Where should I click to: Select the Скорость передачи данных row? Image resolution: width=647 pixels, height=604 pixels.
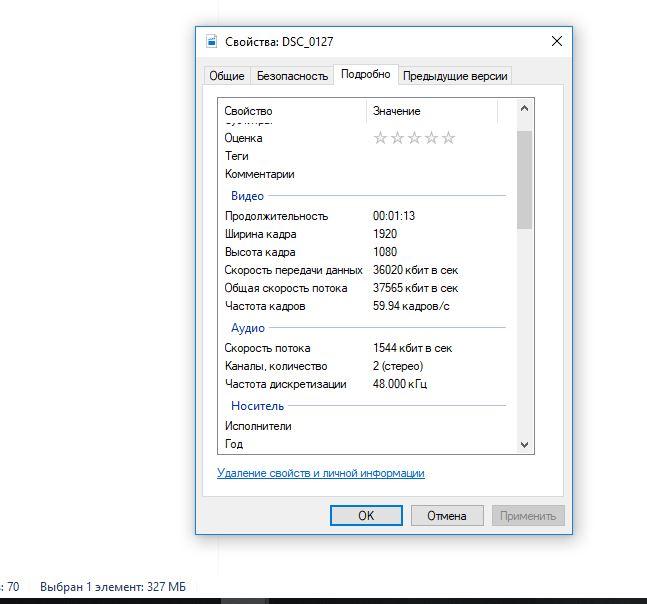366,270
